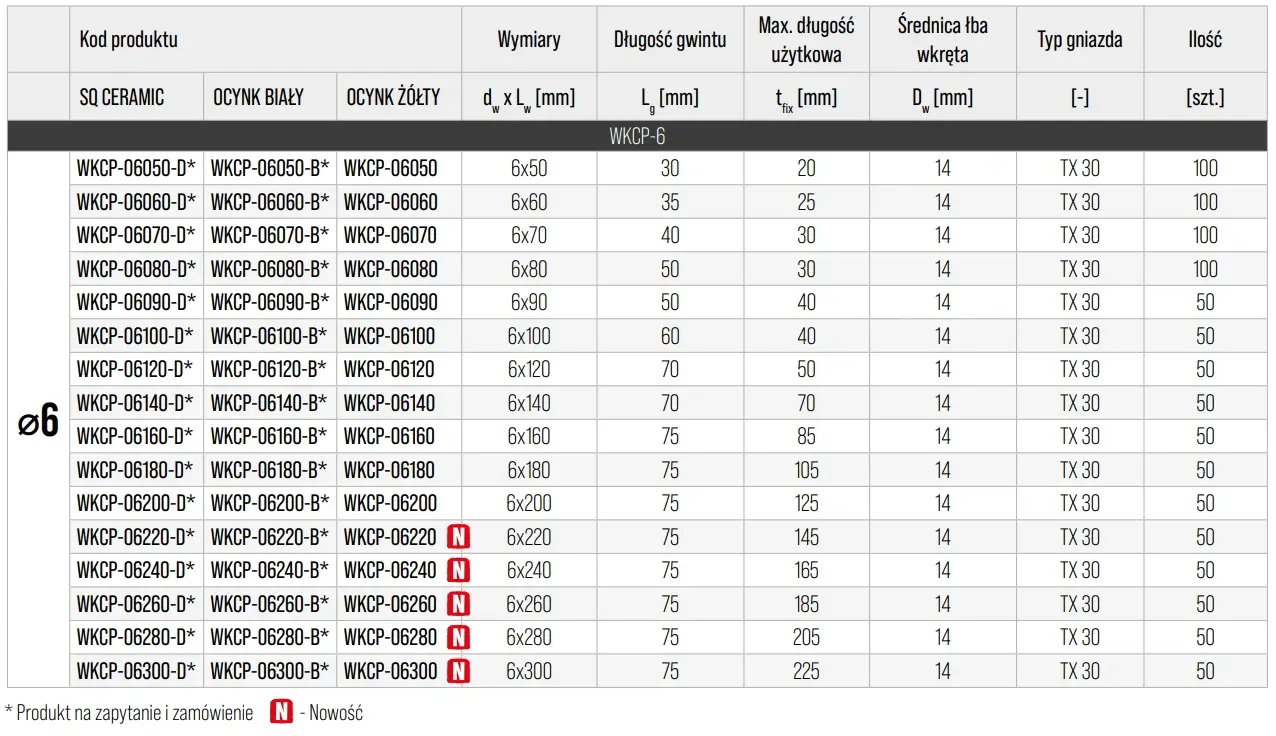Select the Kod produktu header cell
The height and width of the screenshot is (736, 1276).
click(x=129, y=40)
